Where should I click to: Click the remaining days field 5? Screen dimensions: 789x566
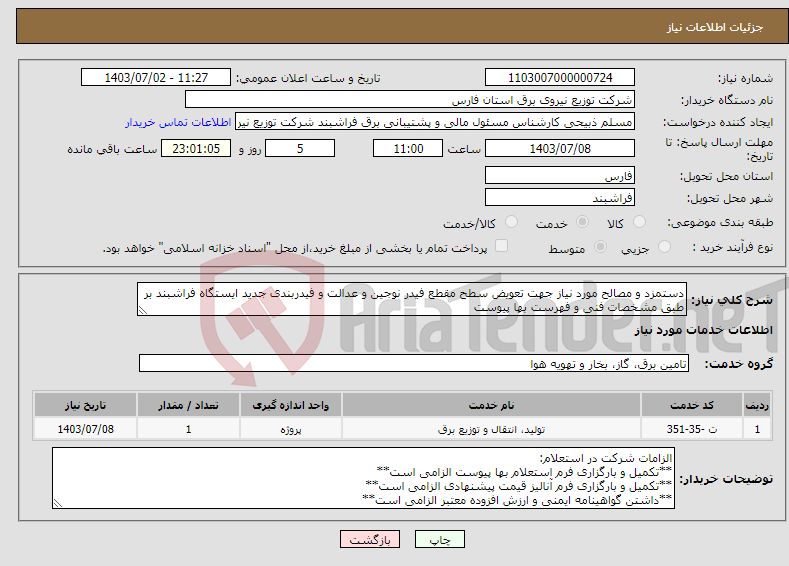[x=300, y=148]
